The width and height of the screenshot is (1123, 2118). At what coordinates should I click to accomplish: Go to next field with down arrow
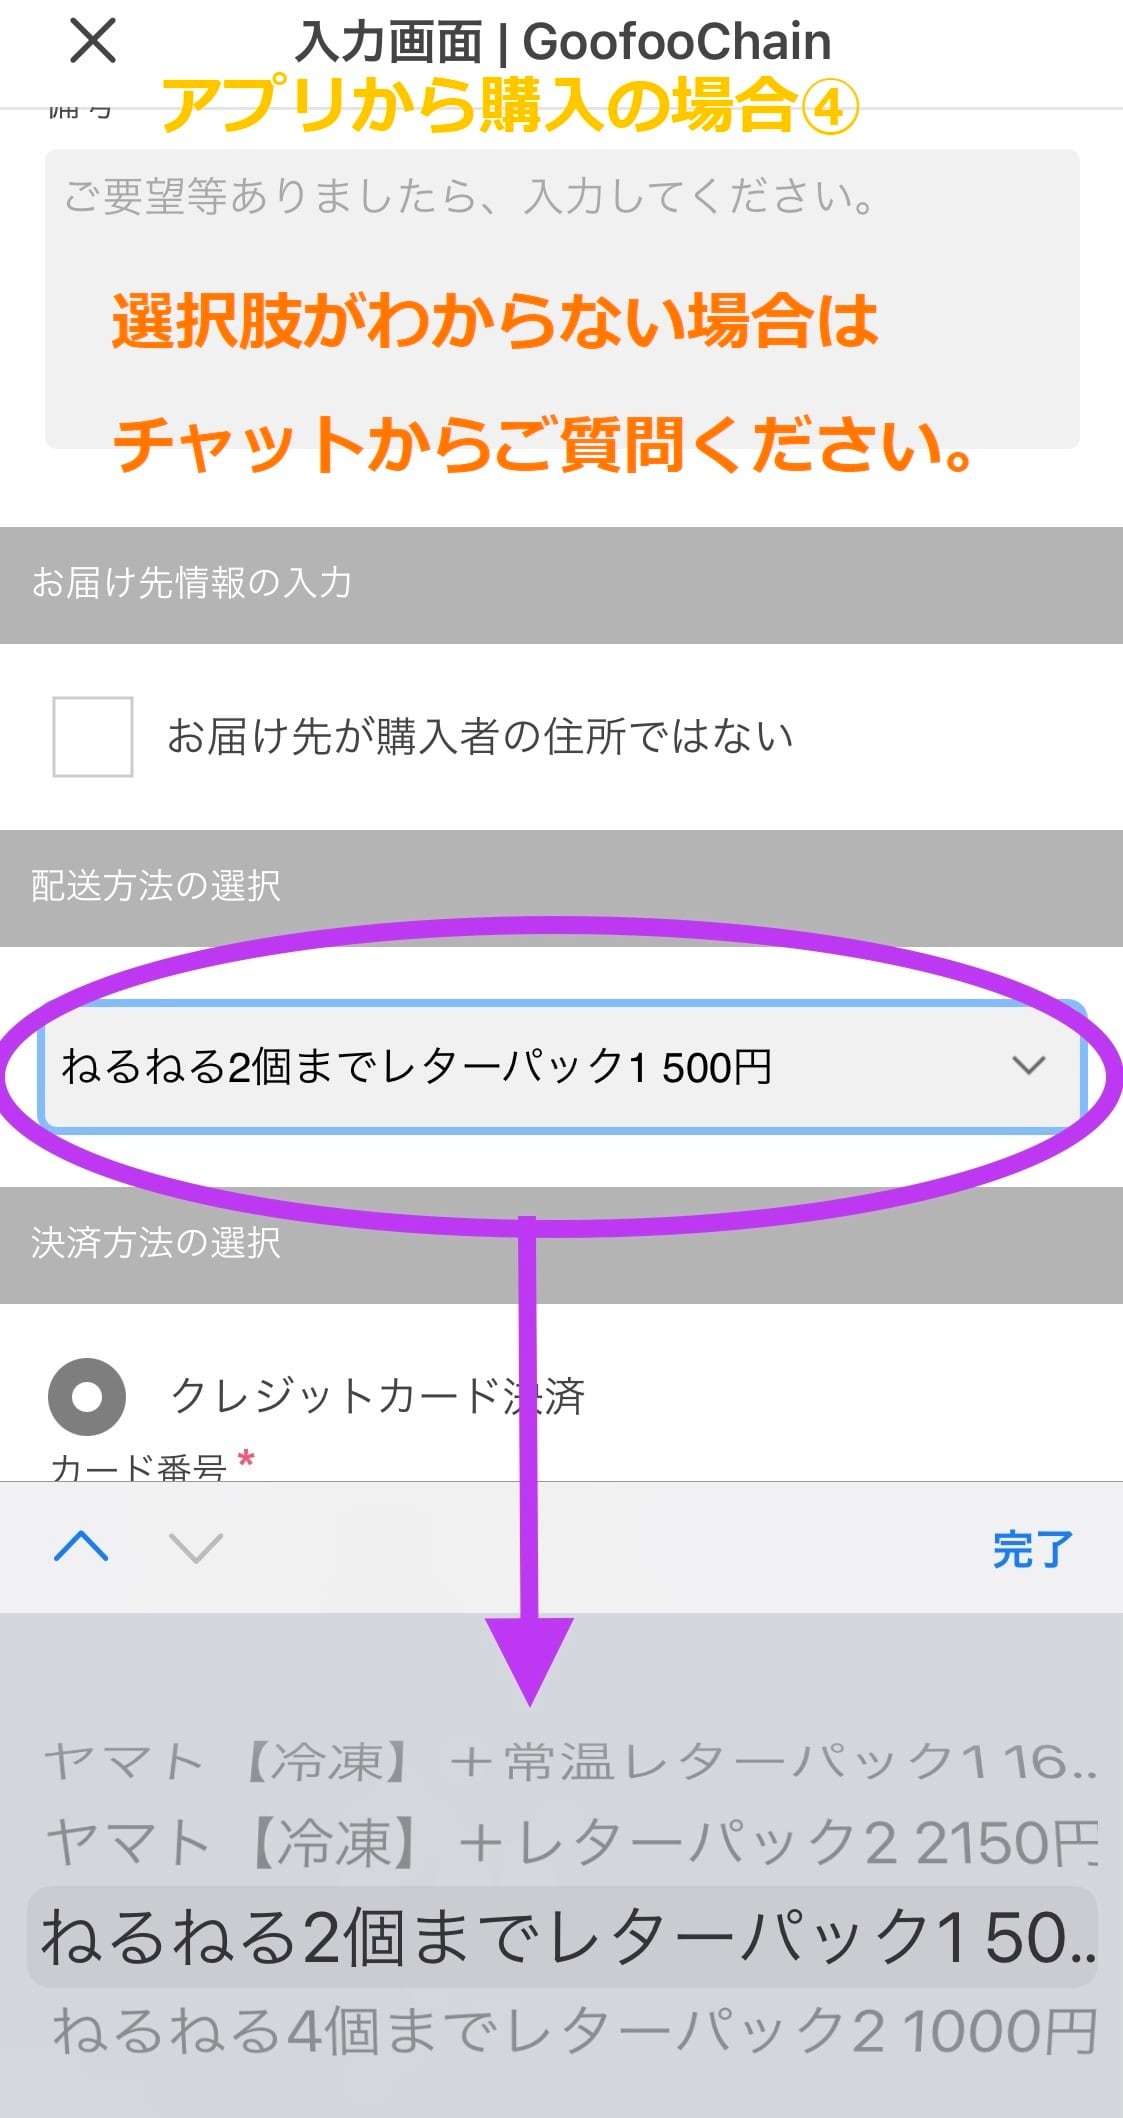pos(196,1547)
